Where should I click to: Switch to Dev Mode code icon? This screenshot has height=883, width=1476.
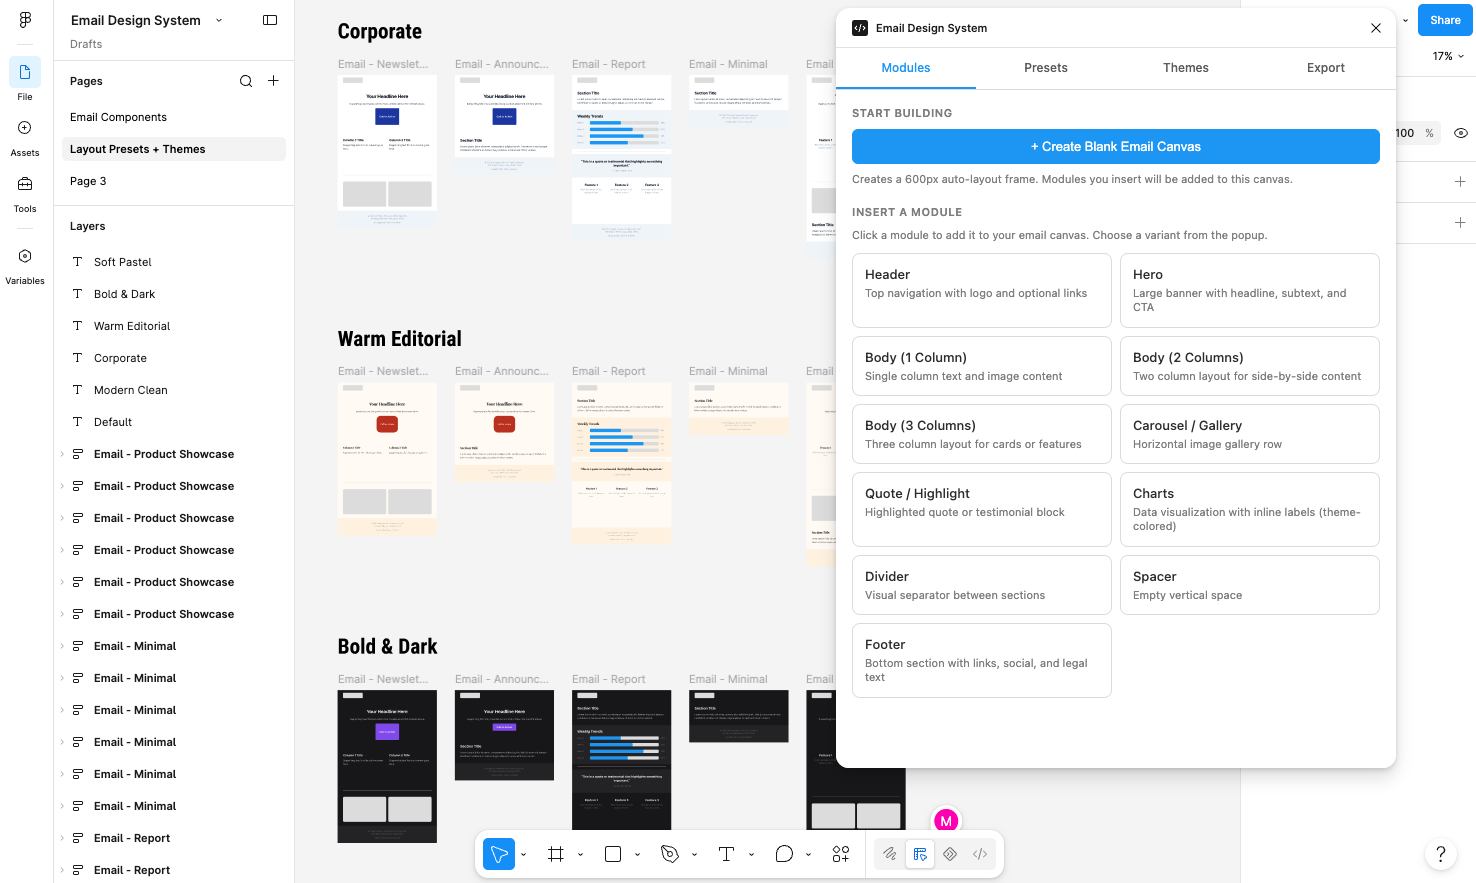(980, 854)
